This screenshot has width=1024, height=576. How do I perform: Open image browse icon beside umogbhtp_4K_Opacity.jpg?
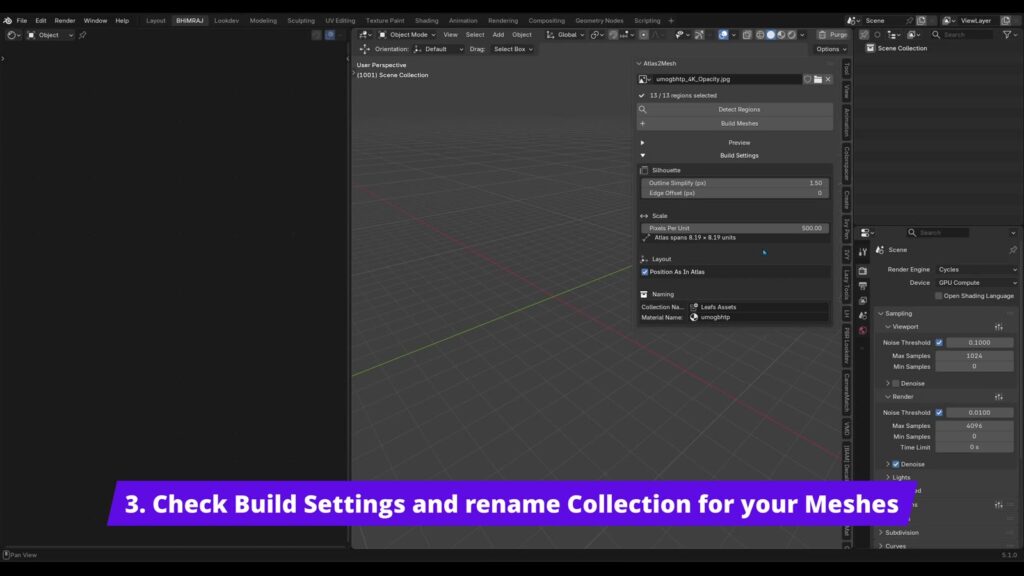point(645,79)
